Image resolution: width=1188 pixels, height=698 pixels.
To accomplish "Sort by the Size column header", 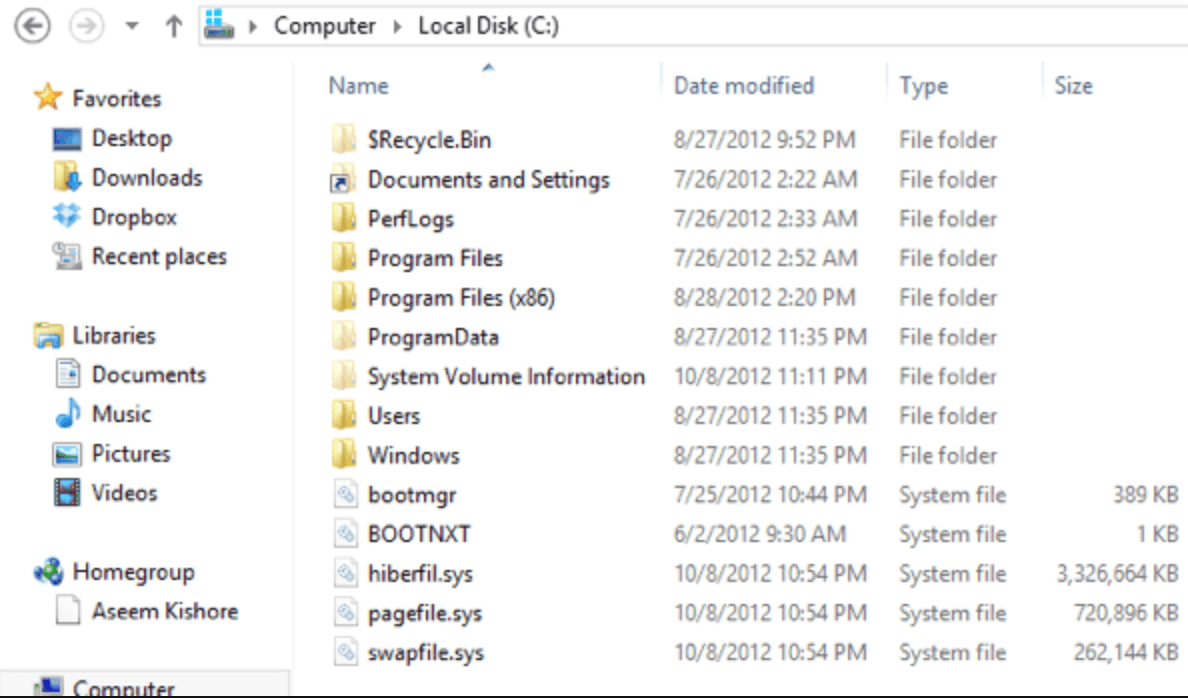I will [1074, 86].
